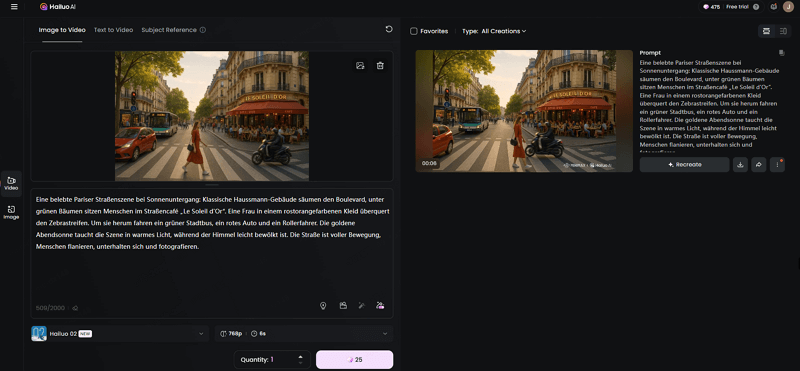Open the Type: All Creations dropdown
The height and width of the screenshot is (371, 800).
tap(494, 31)
